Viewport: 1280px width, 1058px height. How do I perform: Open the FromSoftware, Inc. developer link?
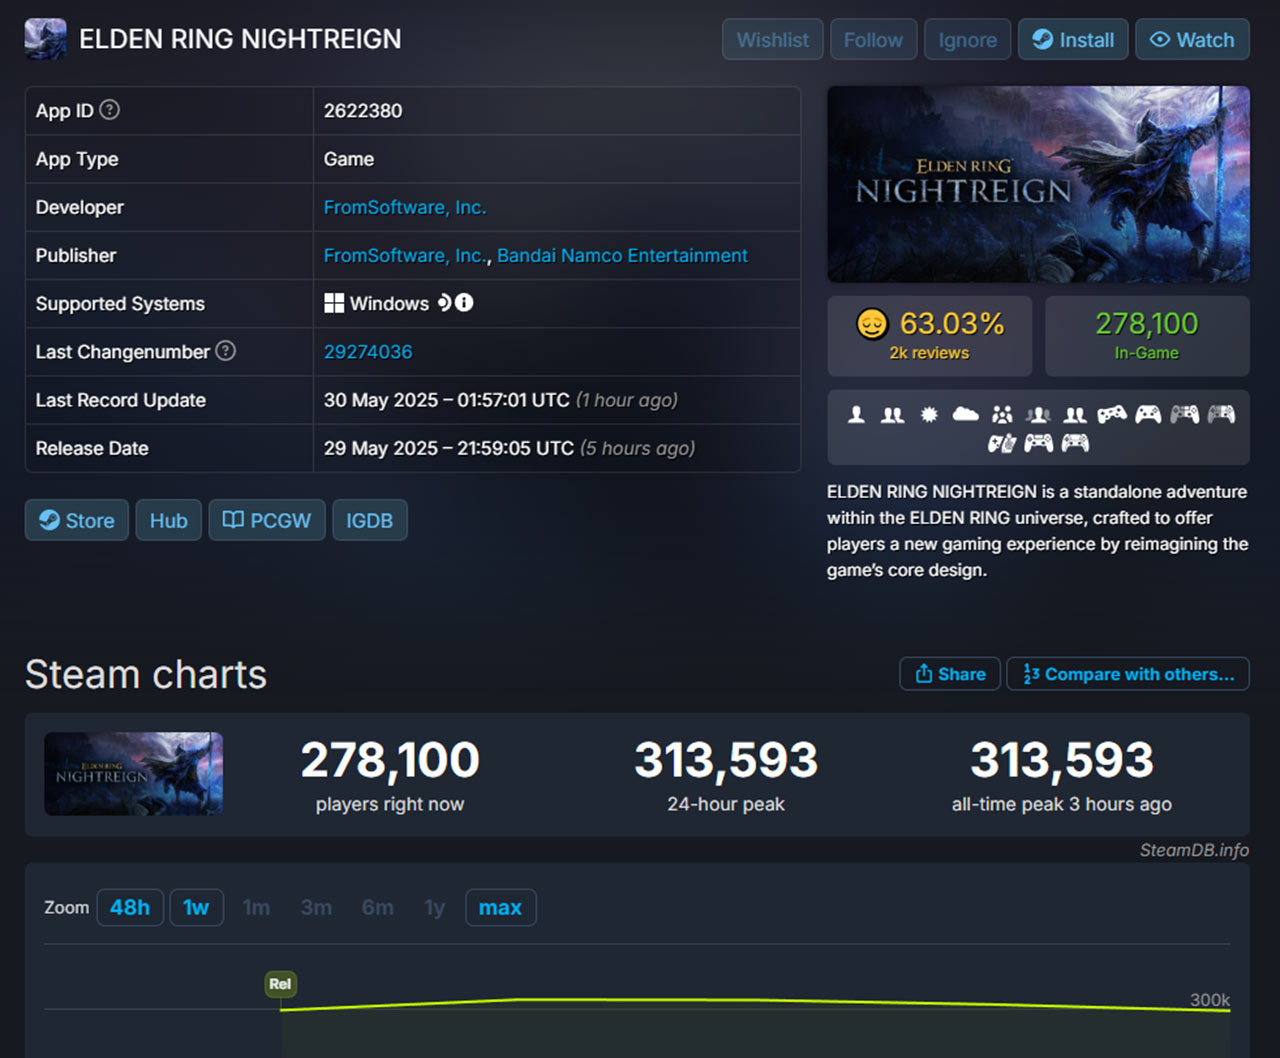point(404,207)
